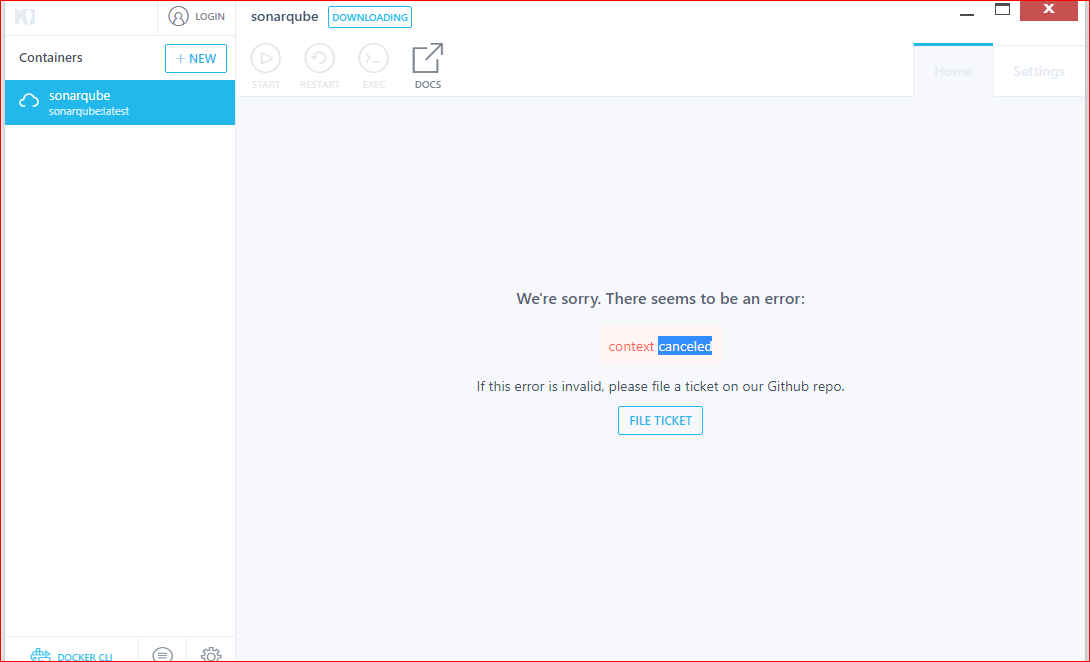Switch to the Settings tab

click(1038, 70)
